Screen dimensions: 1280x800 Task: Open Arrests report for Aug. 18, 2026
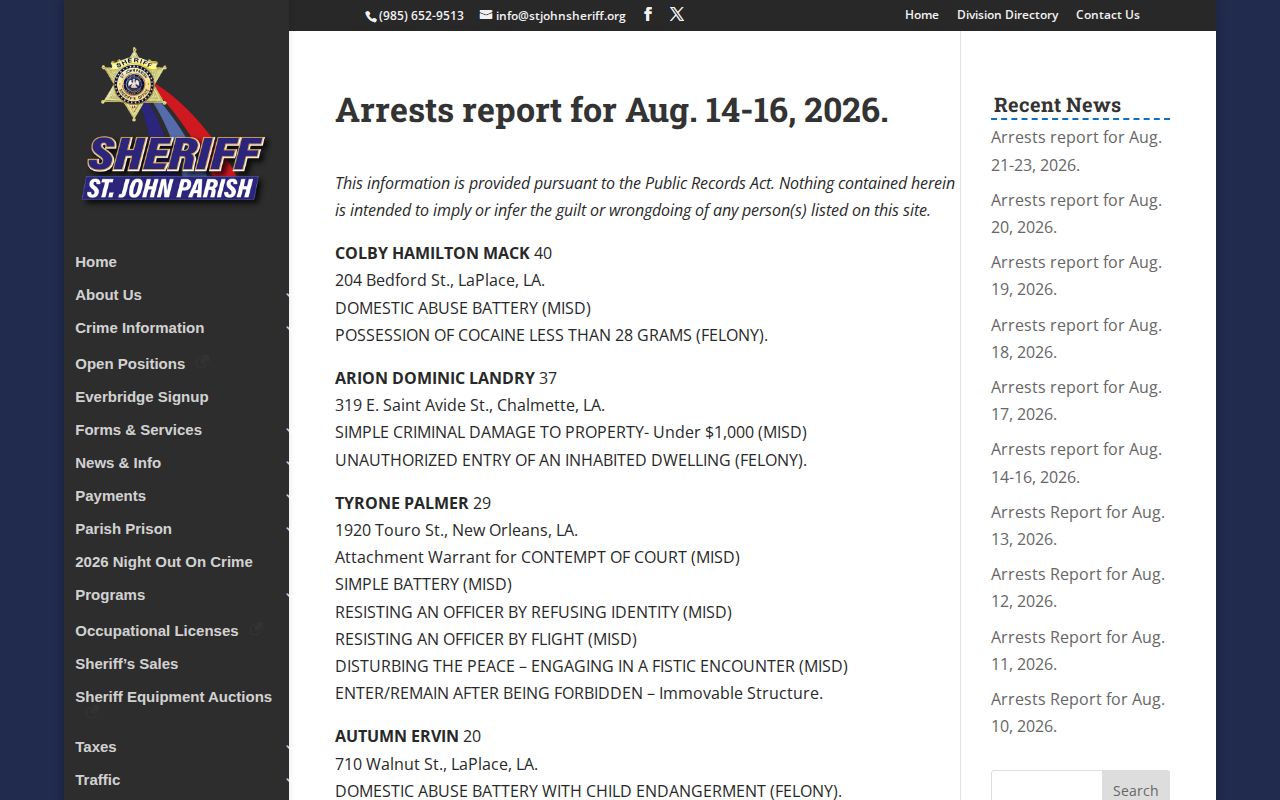[1076, 338]
